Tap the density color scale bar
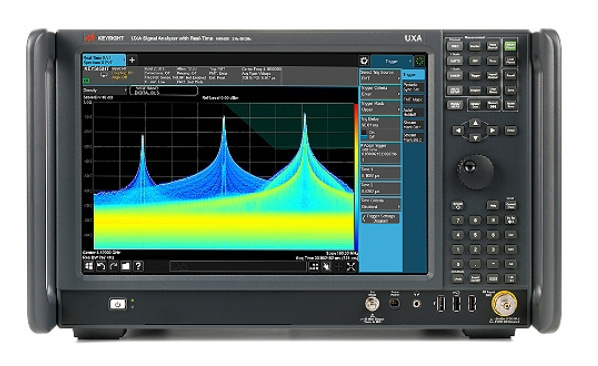598x366 pixels. pyautogui.click(x=356, y=177)
